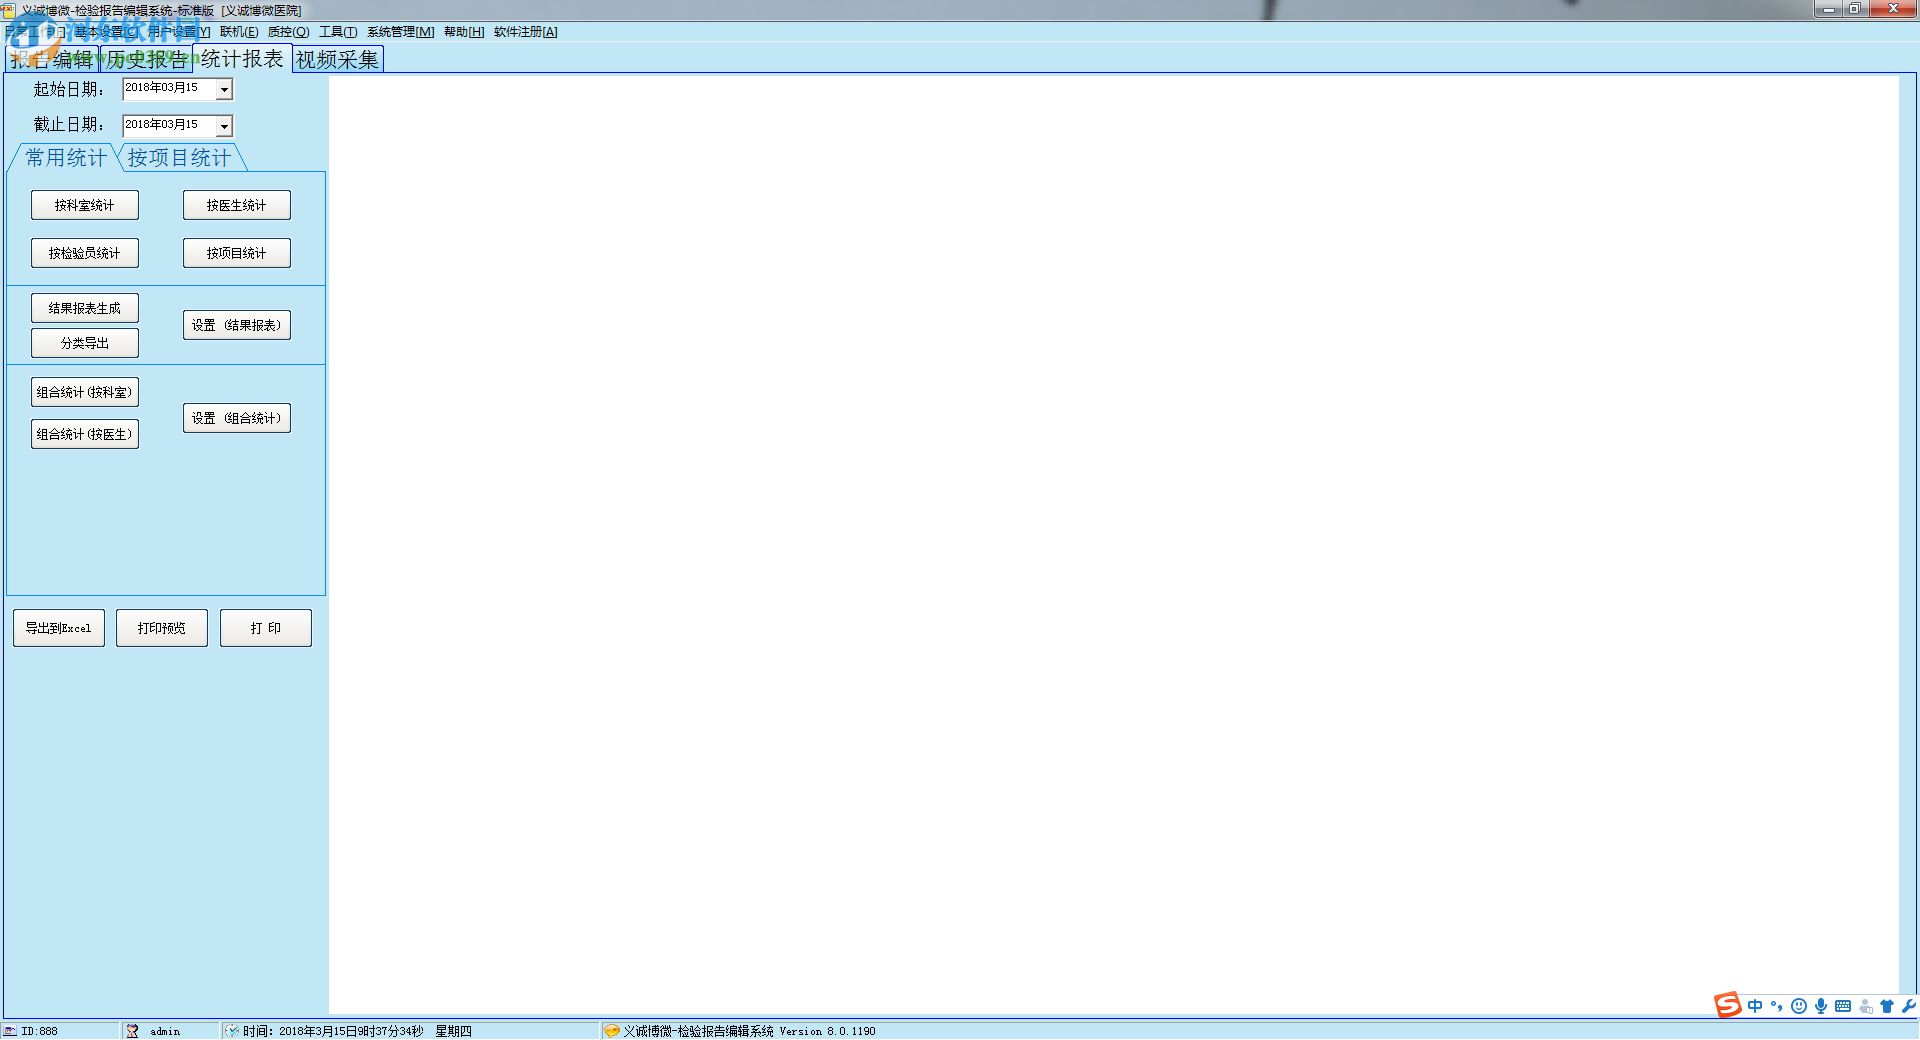Open the 用户设置[Y] menu
This screenshot has height=1040, width=1920.
point(179,32)
